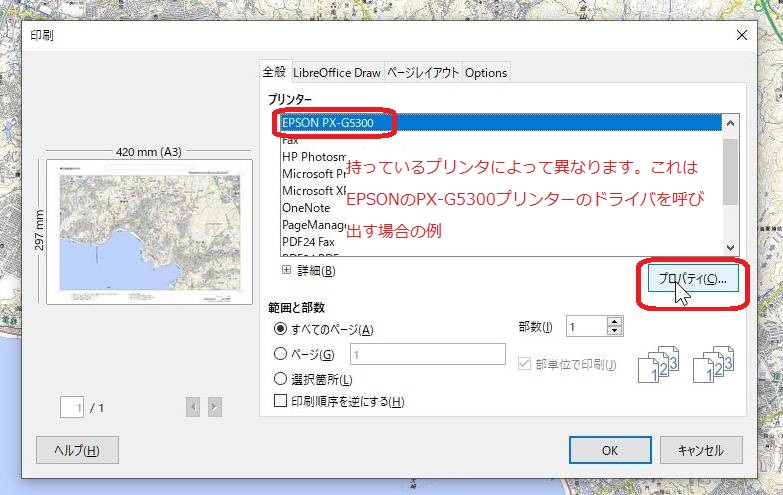Decrease 部数 copies with down arrow
Image resolution: width=783 pixels, height=495 pixels.
614,332
